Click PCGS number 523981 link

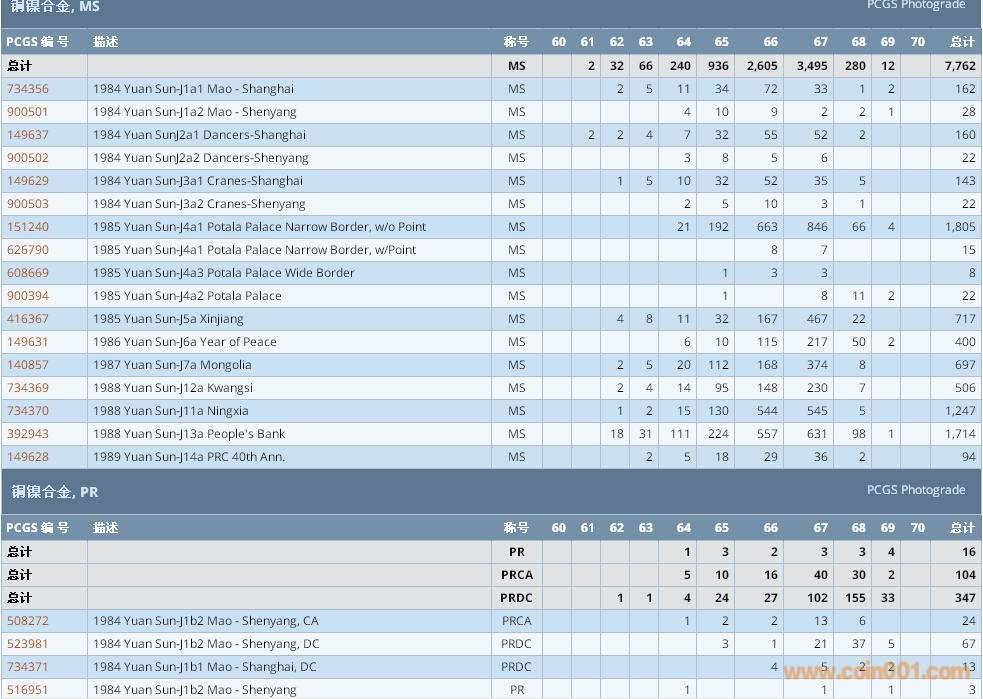point(28,644)
